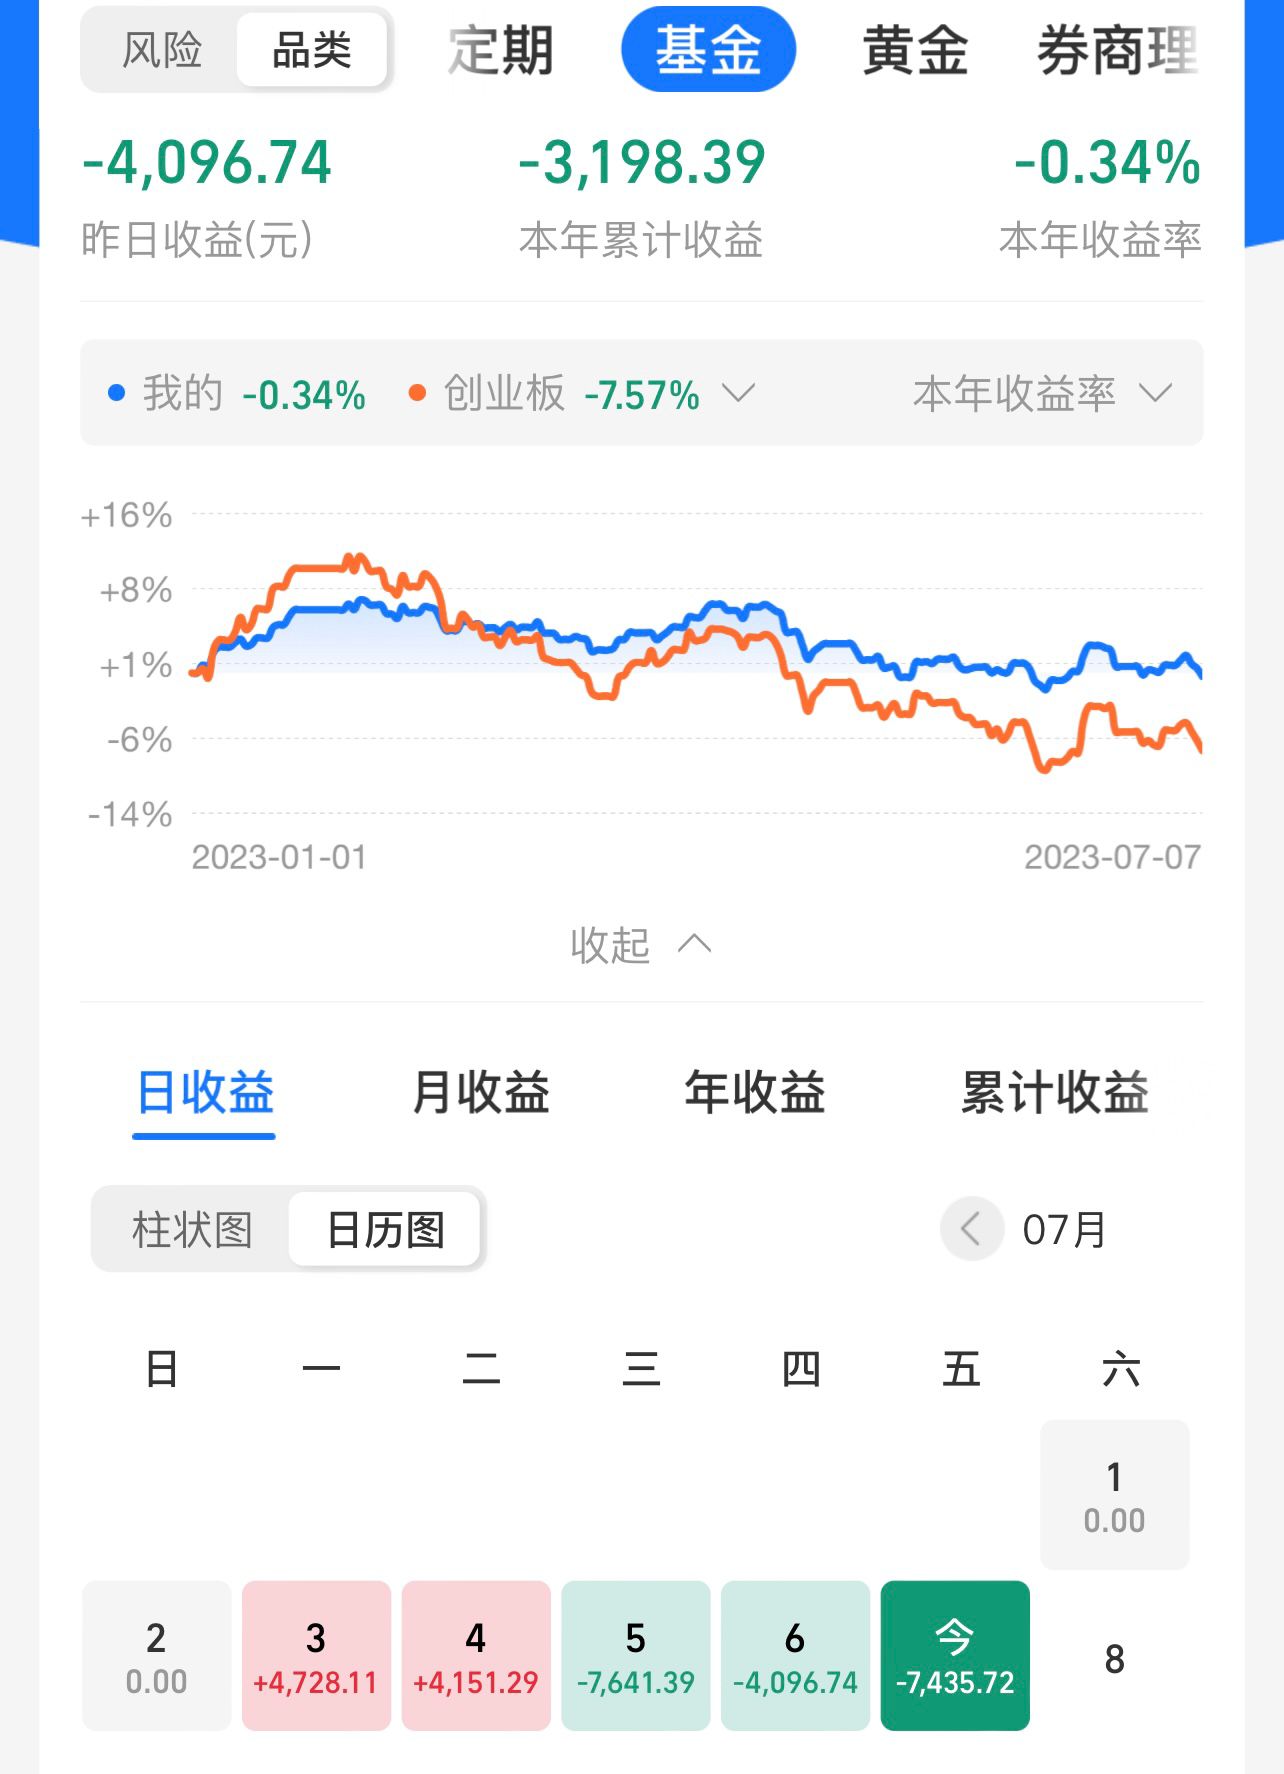
Task: Switch to 年收益 tab
Action: coord(755,1092)
